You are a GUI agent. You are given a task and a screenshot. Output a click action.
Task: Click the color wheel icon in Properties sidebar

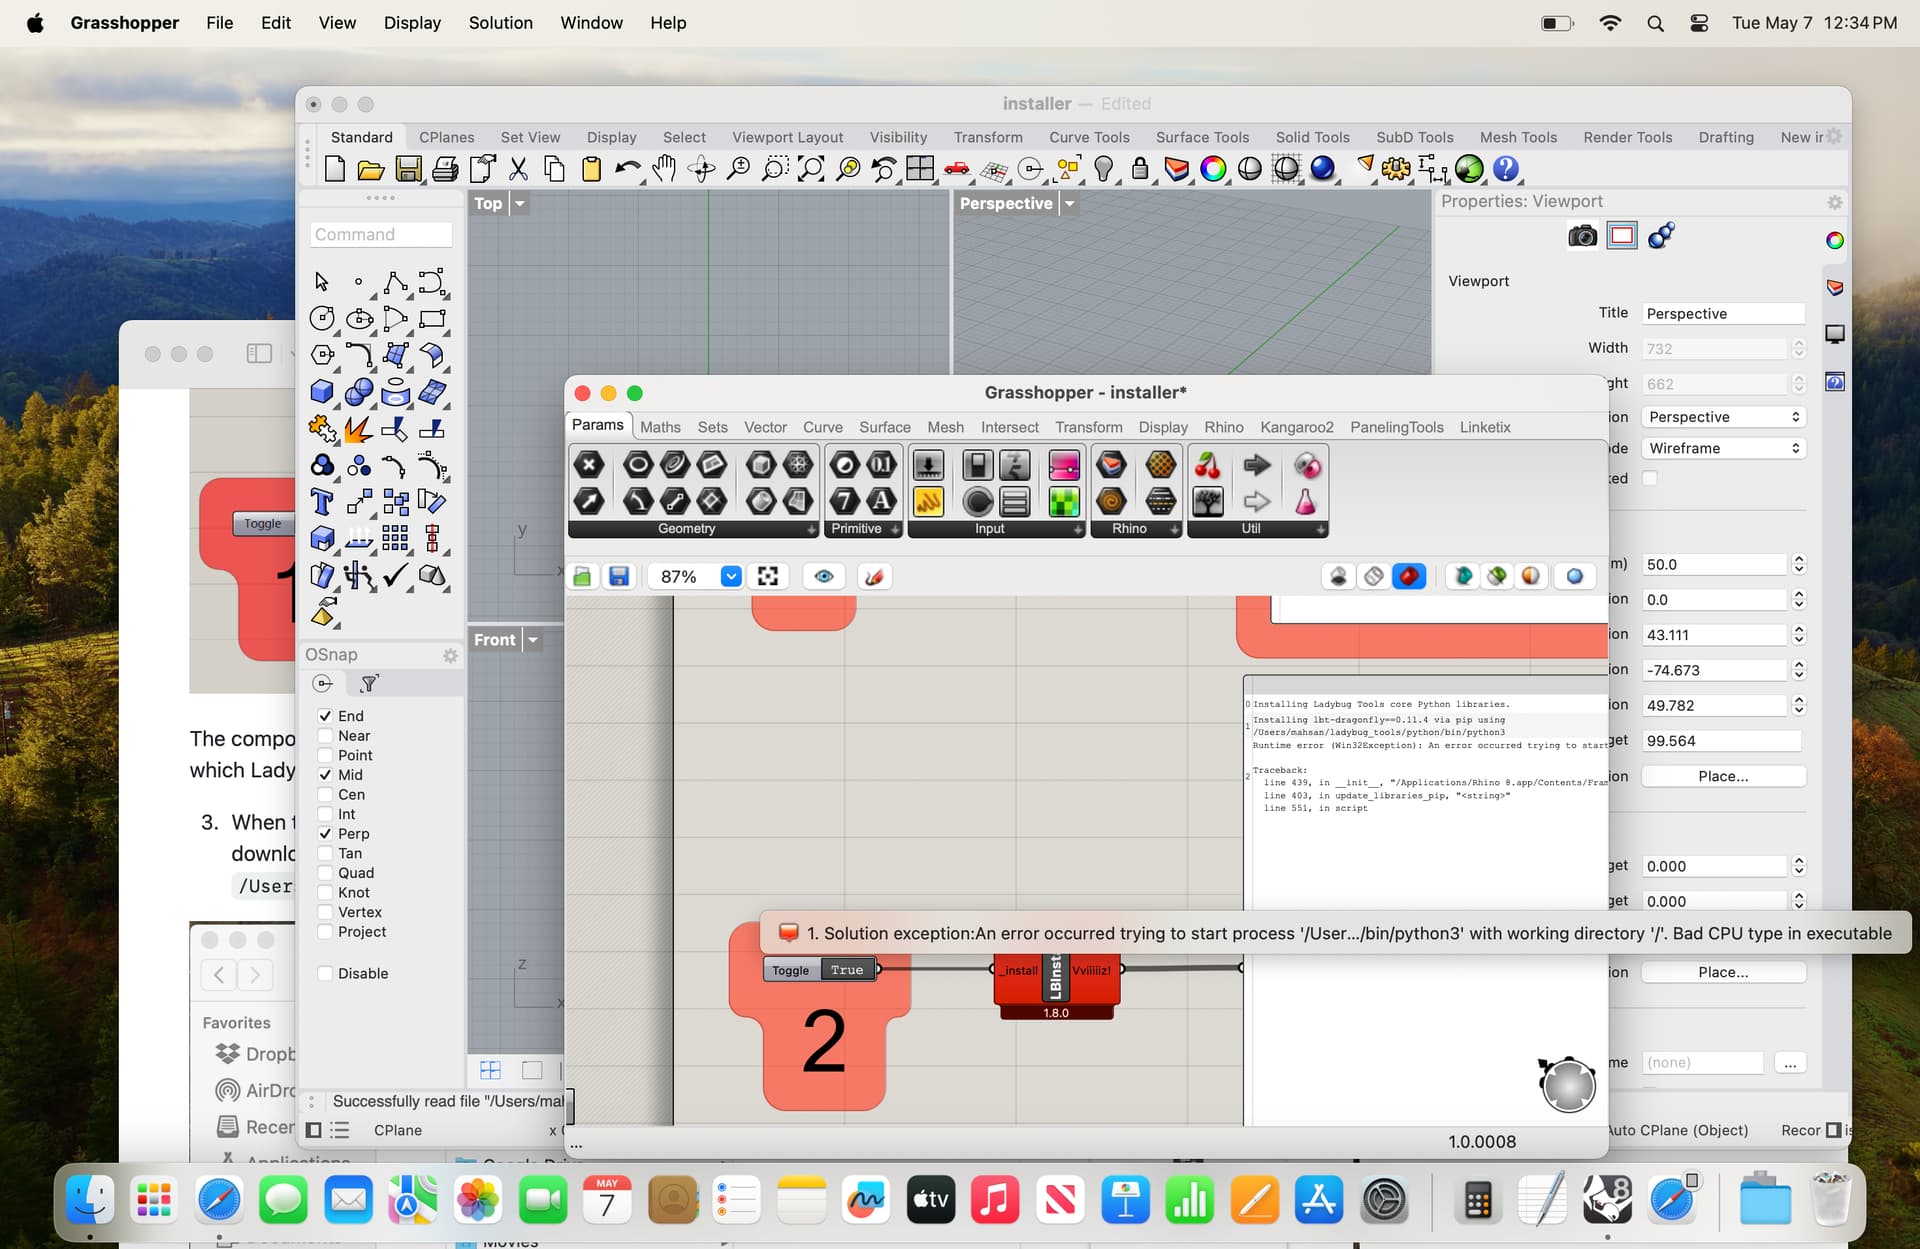tap(1835, 240)
